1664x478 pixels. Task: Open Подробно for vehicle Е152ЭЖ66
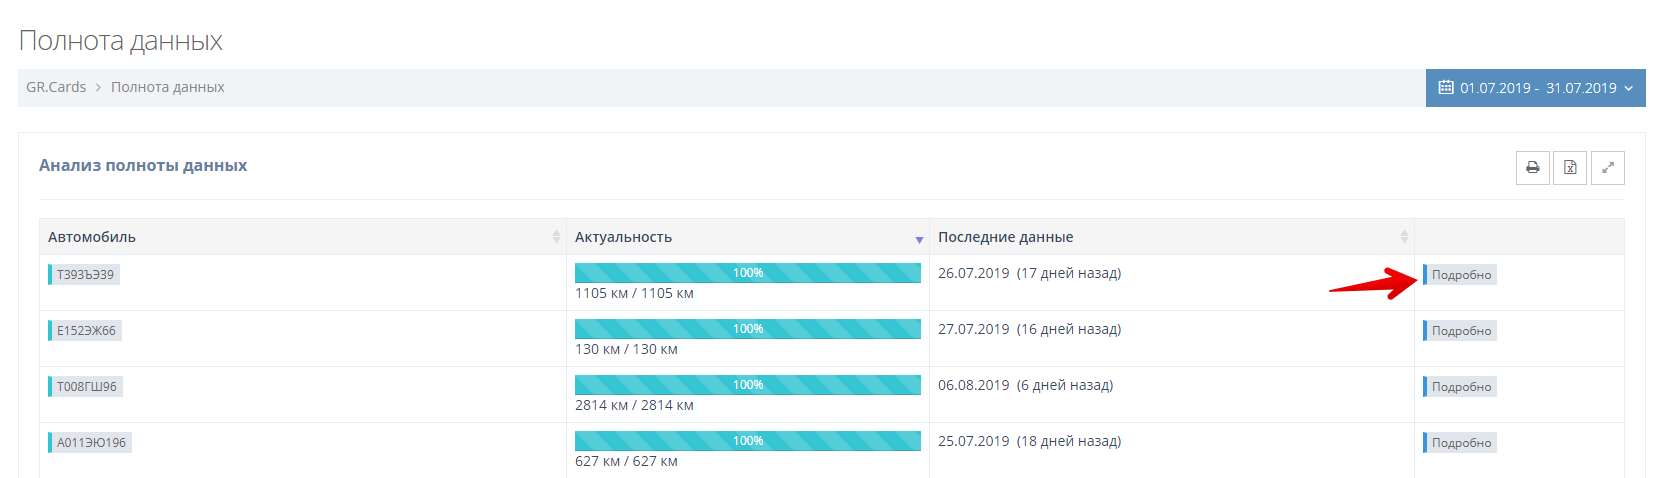(1460, 331)
